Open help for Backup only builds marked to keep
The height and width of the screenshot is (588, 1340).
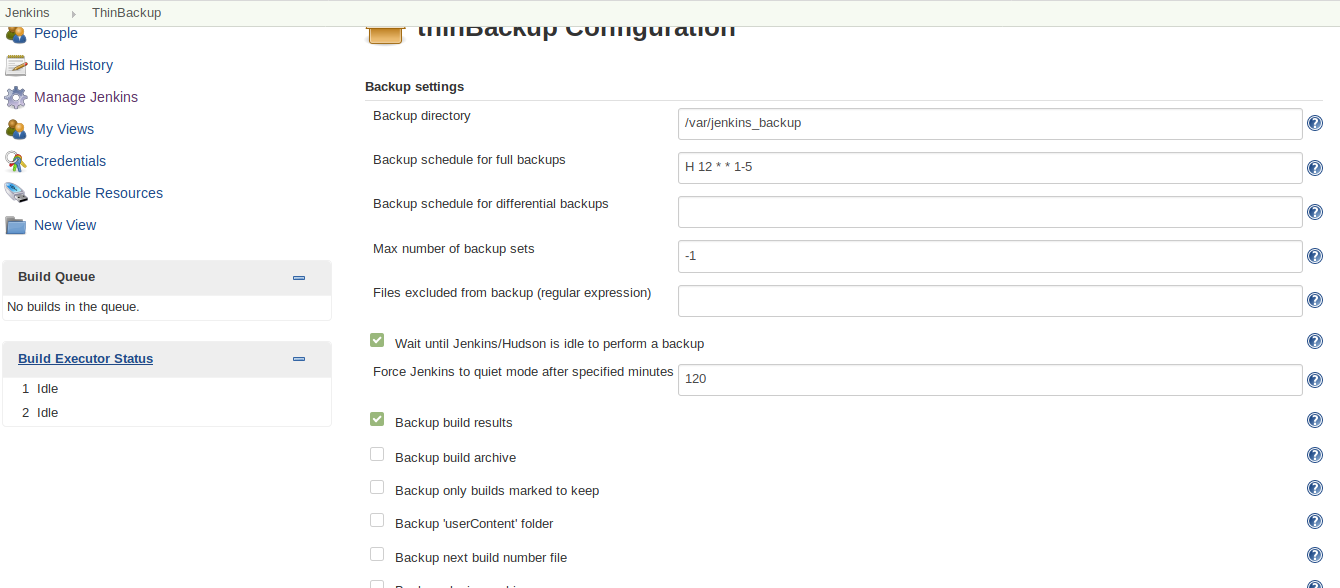(x=1315, y=488)
